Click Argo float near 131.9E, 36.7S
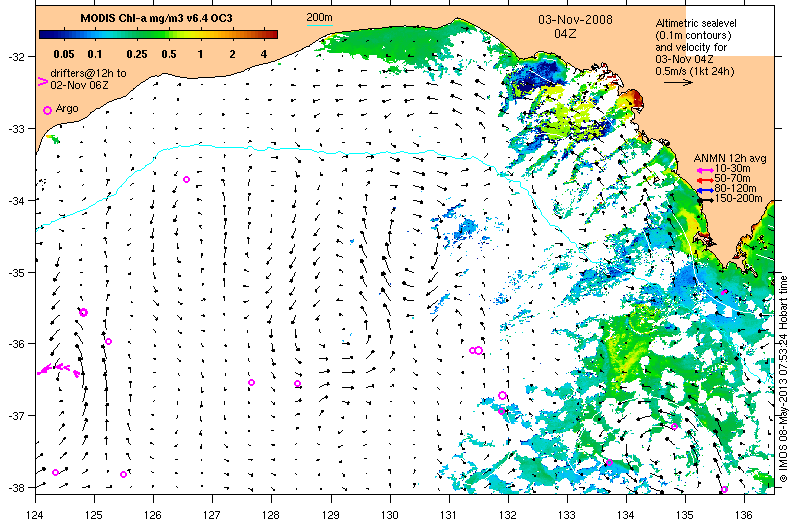The height and width of the screenshot is (520, 800). 502,395
